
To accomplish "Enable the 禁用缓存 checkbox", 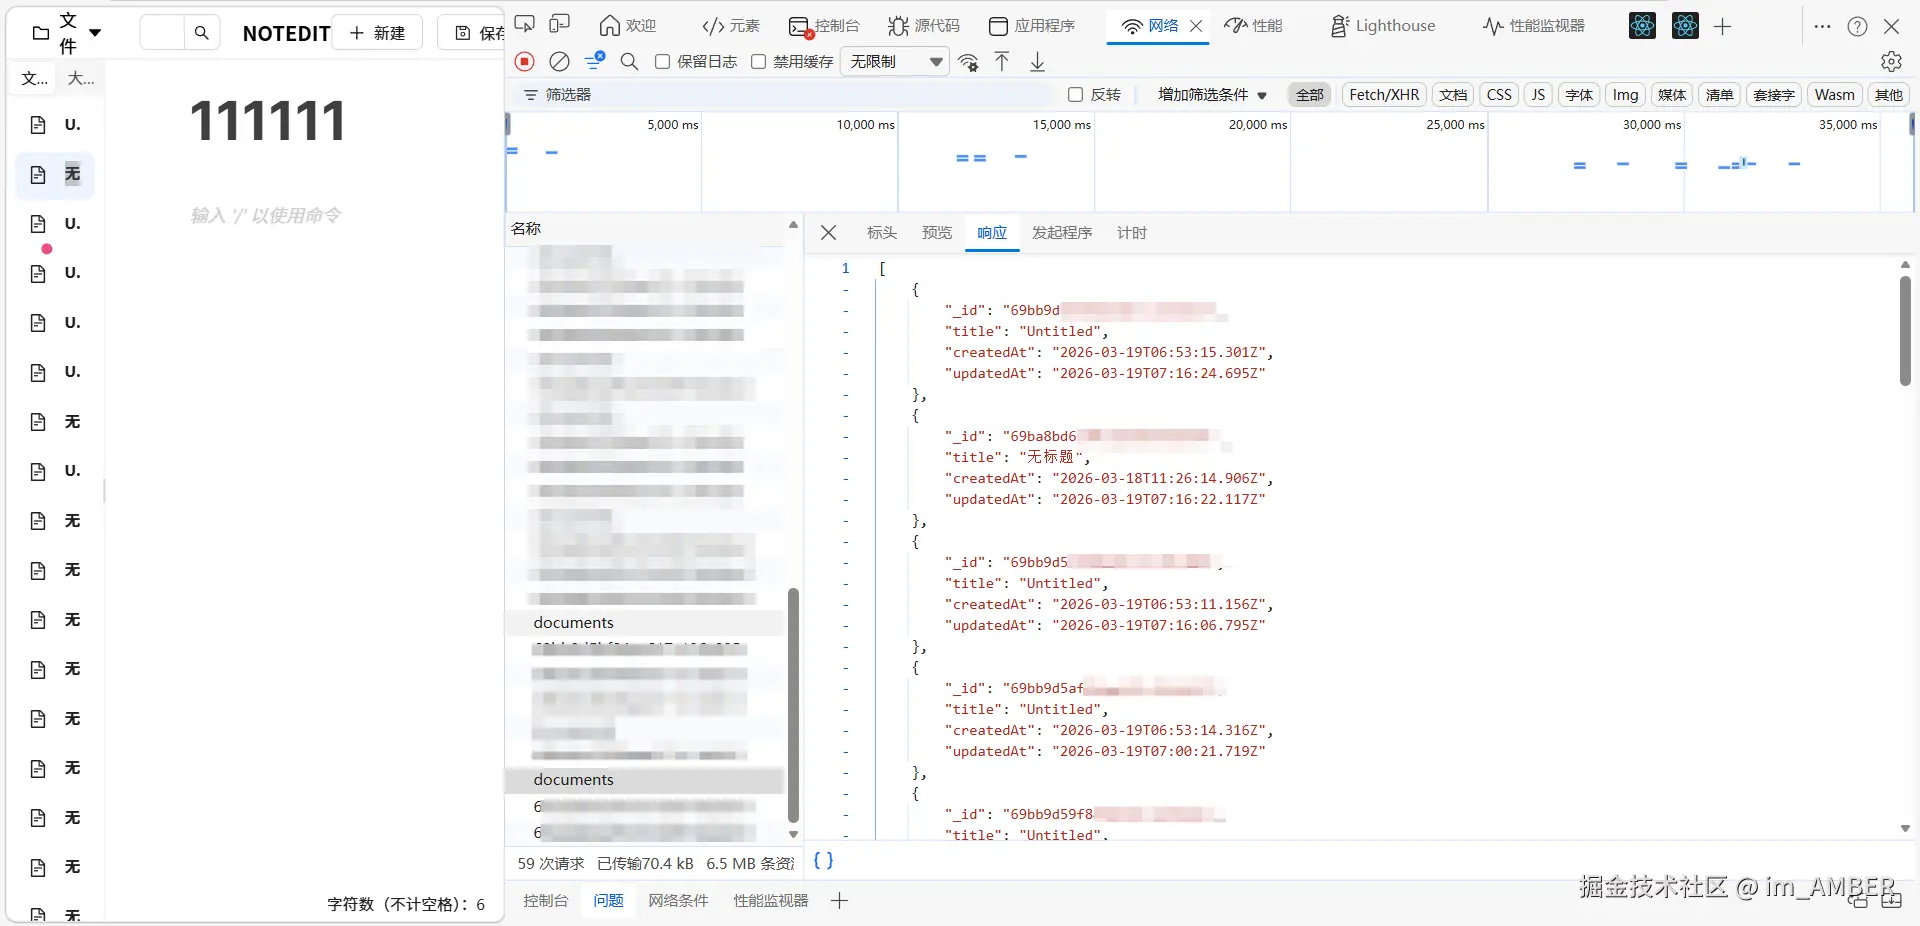I will point(758,62).
